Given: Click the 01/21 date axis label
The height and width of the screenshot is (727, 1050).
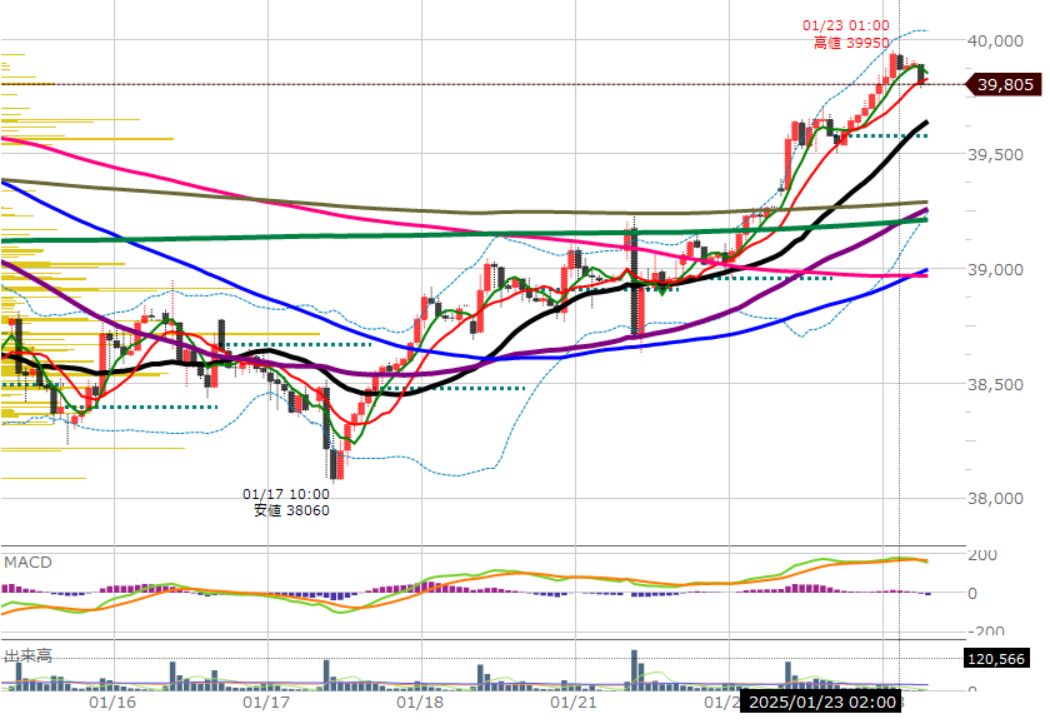Looking at the screenshot, I should pos(573,702).
